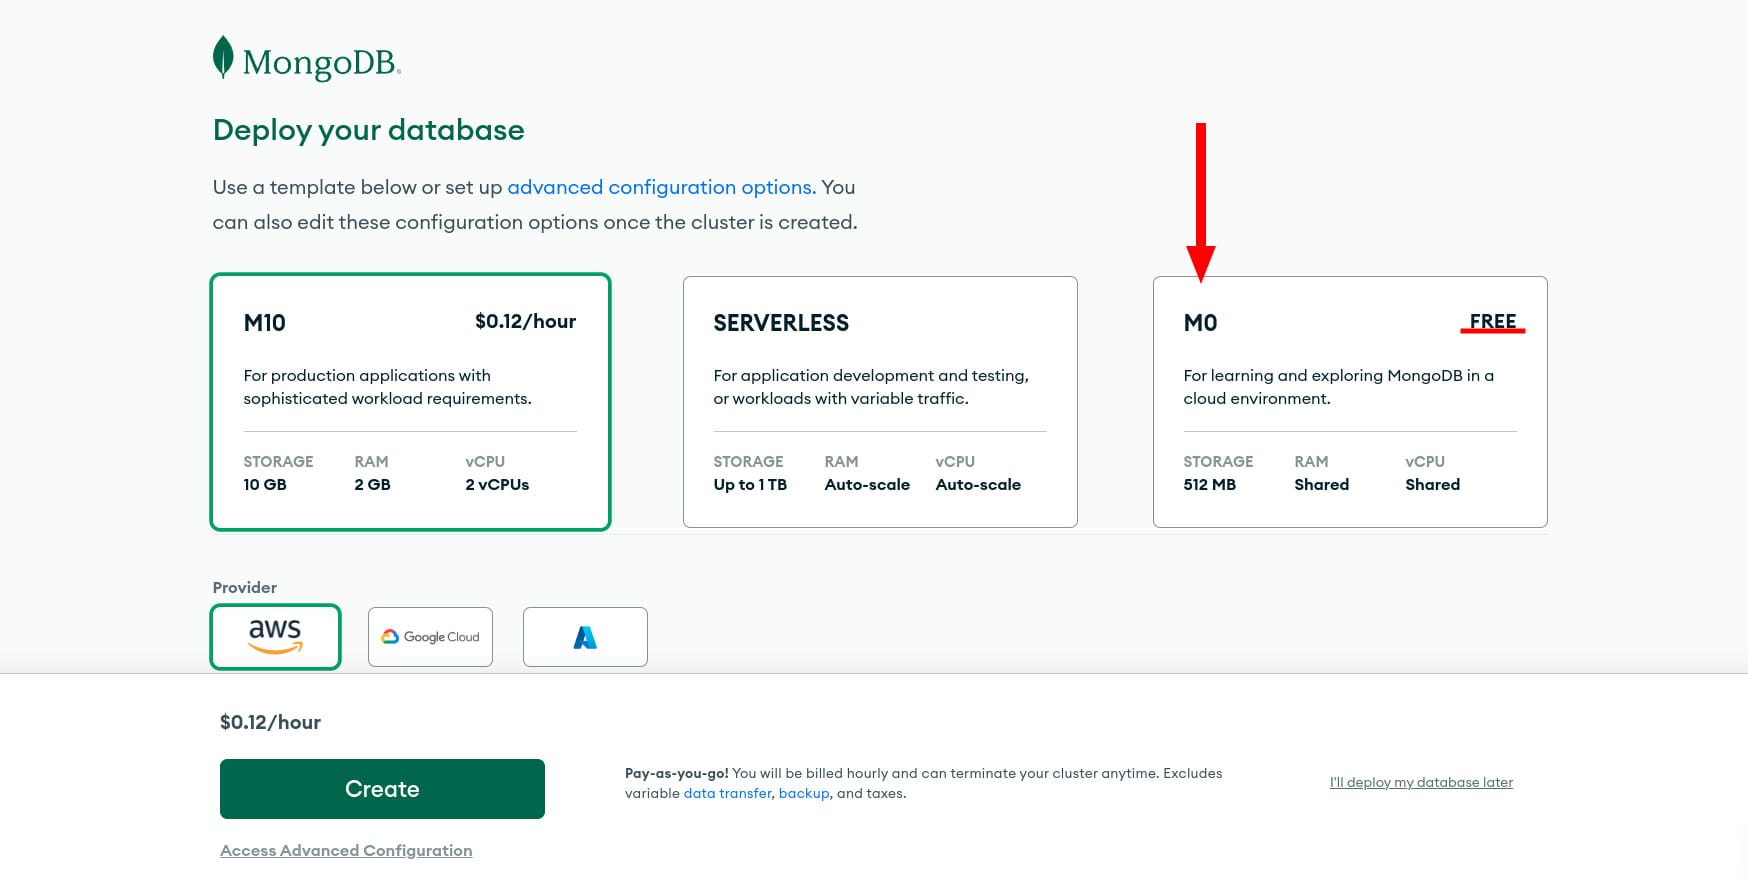Click the M0 card title
This screenshot has height=885, width=1748.
point(1200,323)
